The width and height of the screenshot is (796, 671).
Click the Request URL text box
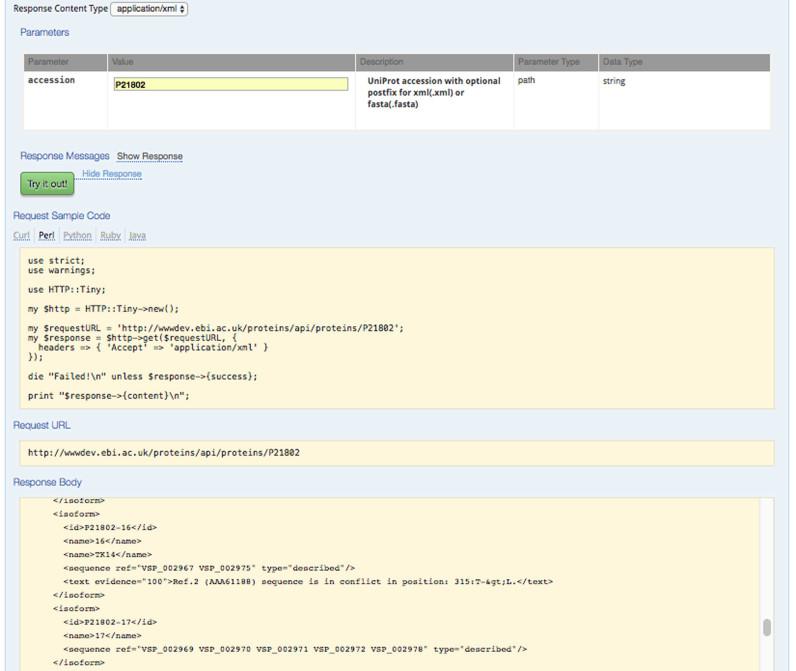coord(393,453)
